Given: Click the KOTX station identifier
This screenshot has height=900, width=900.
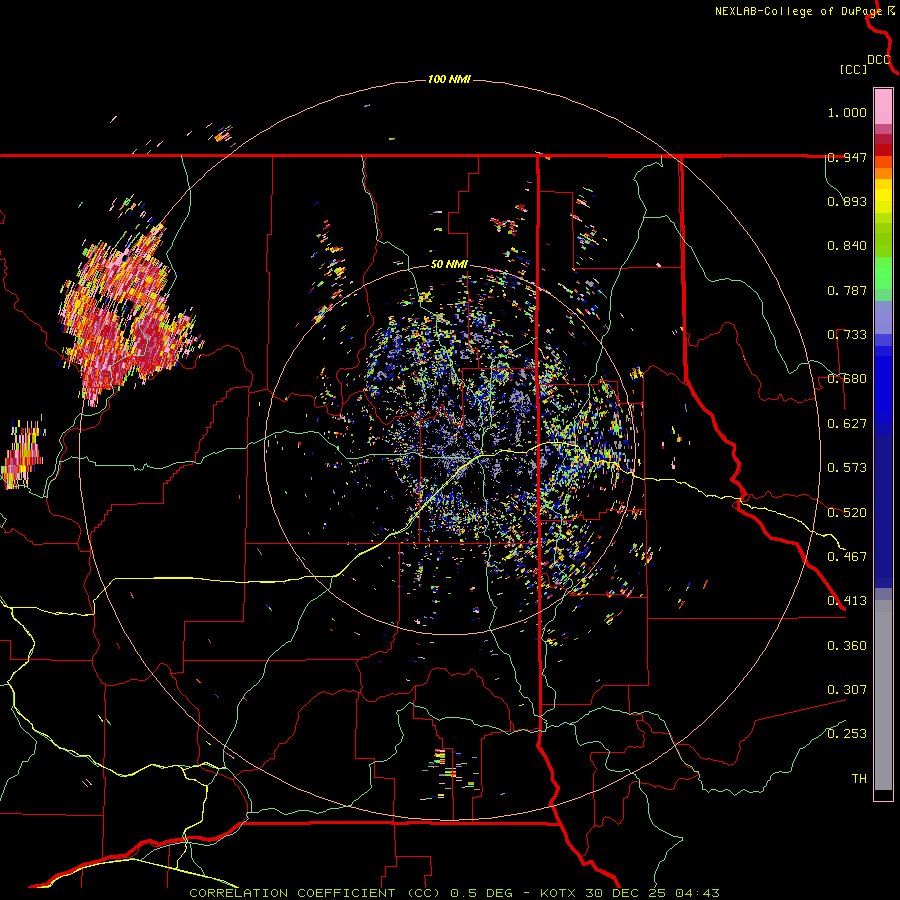Looking at the screenshot, I should tap(558, 893).
